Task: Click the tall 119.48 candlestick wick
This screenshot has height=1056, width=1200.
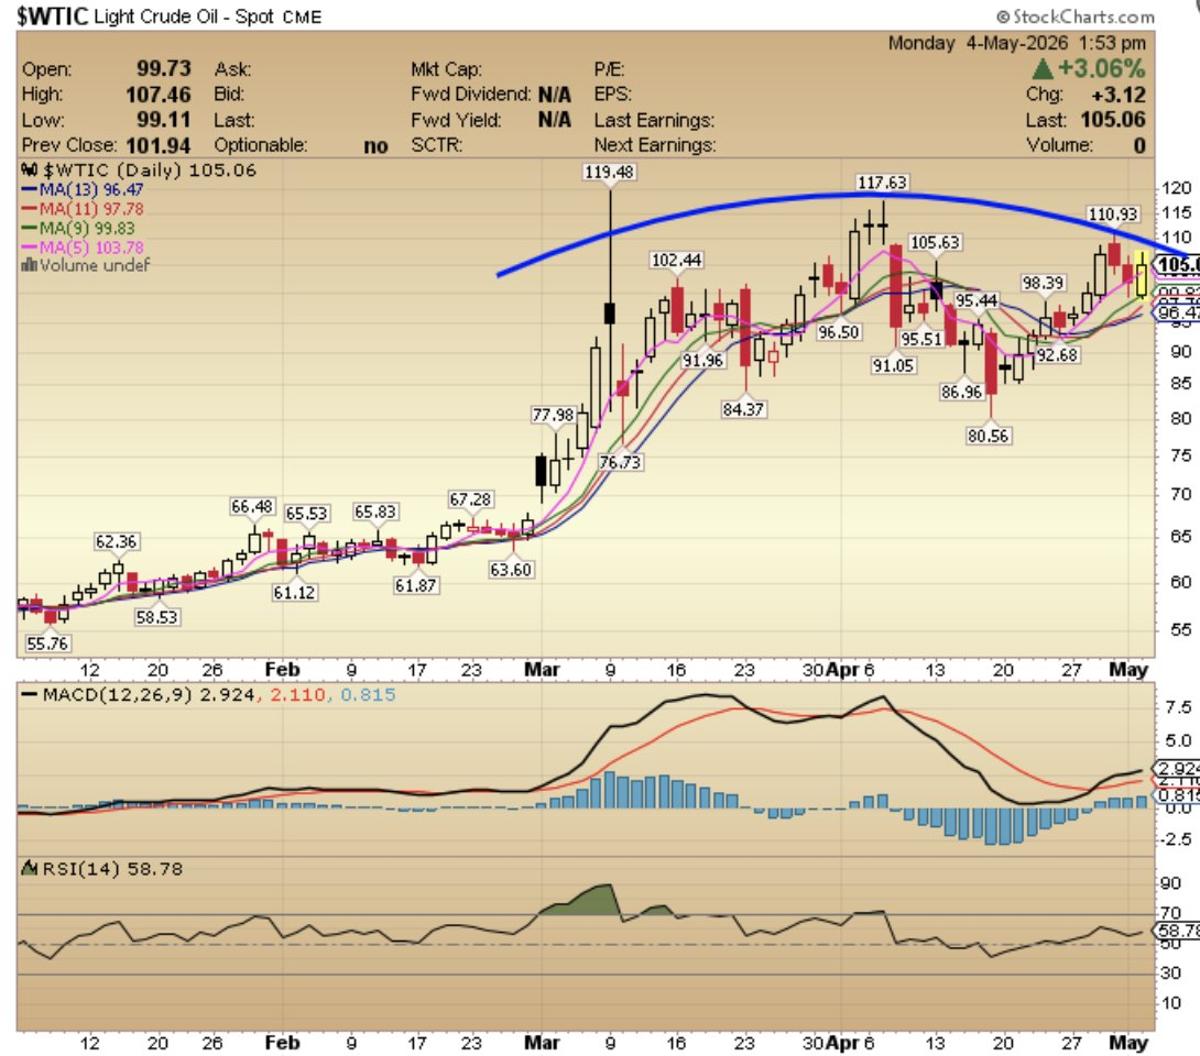Action: click(x=609, y=244)
